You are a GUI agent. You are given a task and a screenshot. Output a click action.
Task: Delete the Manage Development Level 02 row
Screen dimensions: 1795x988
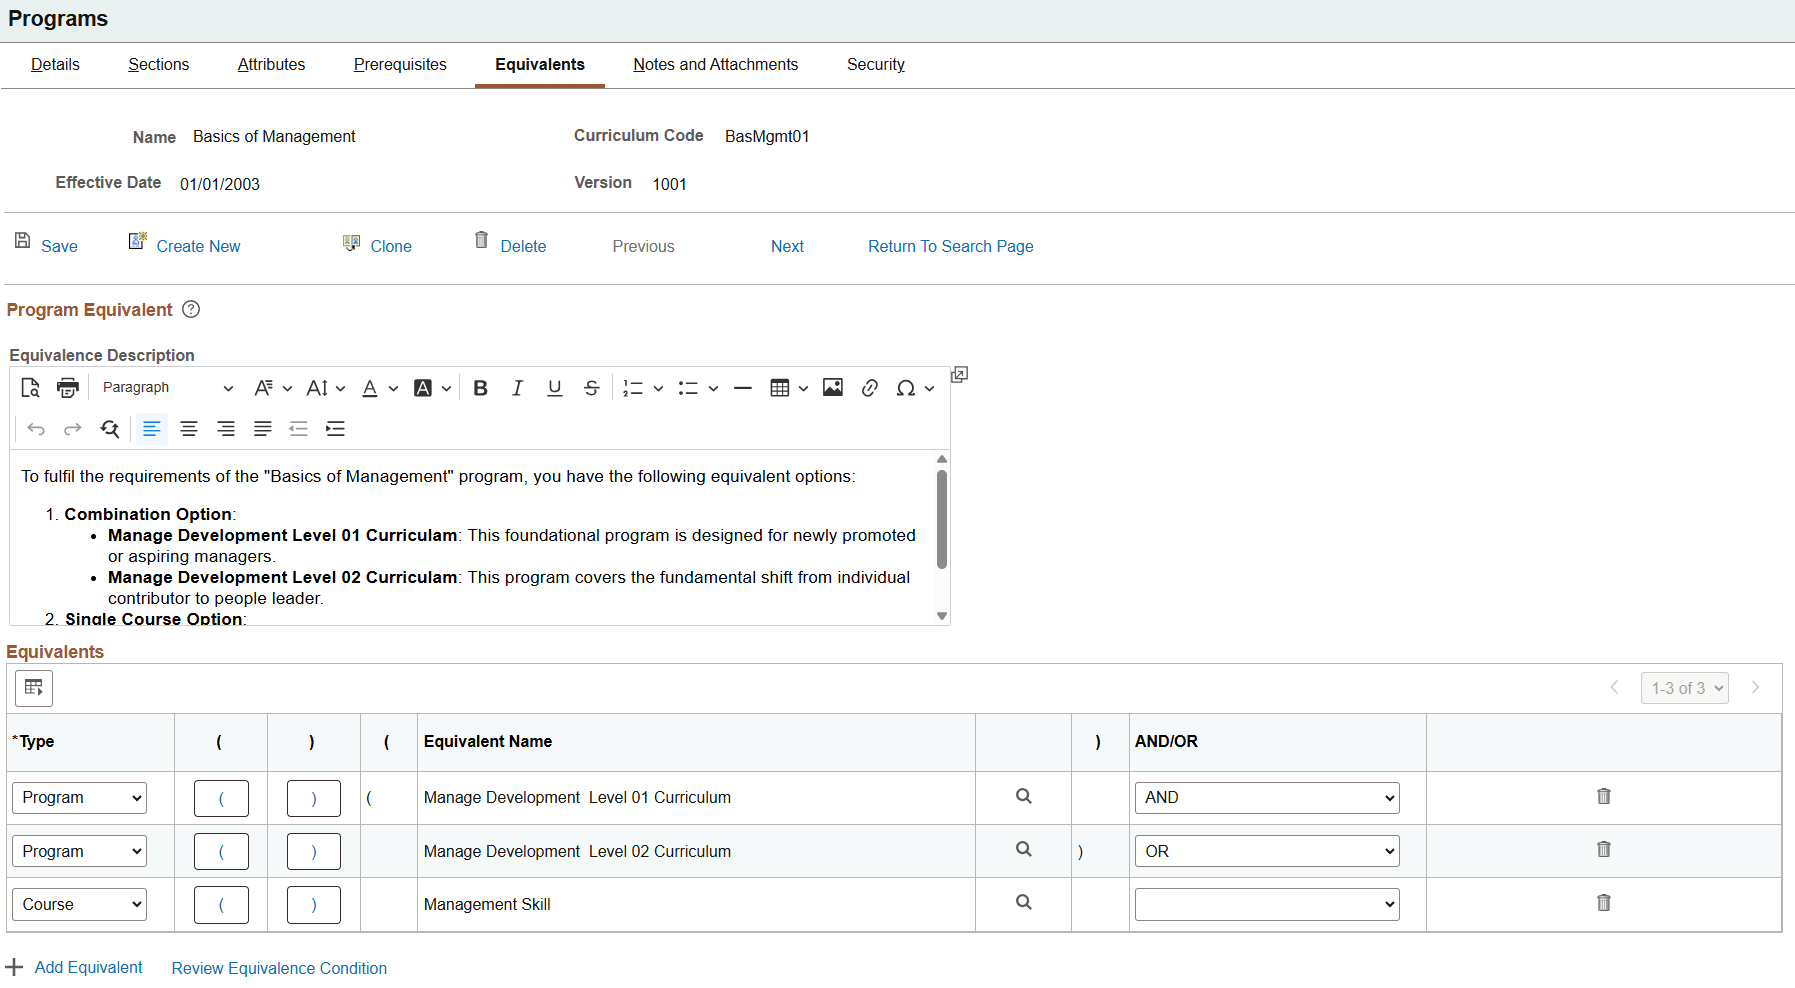1603,849
